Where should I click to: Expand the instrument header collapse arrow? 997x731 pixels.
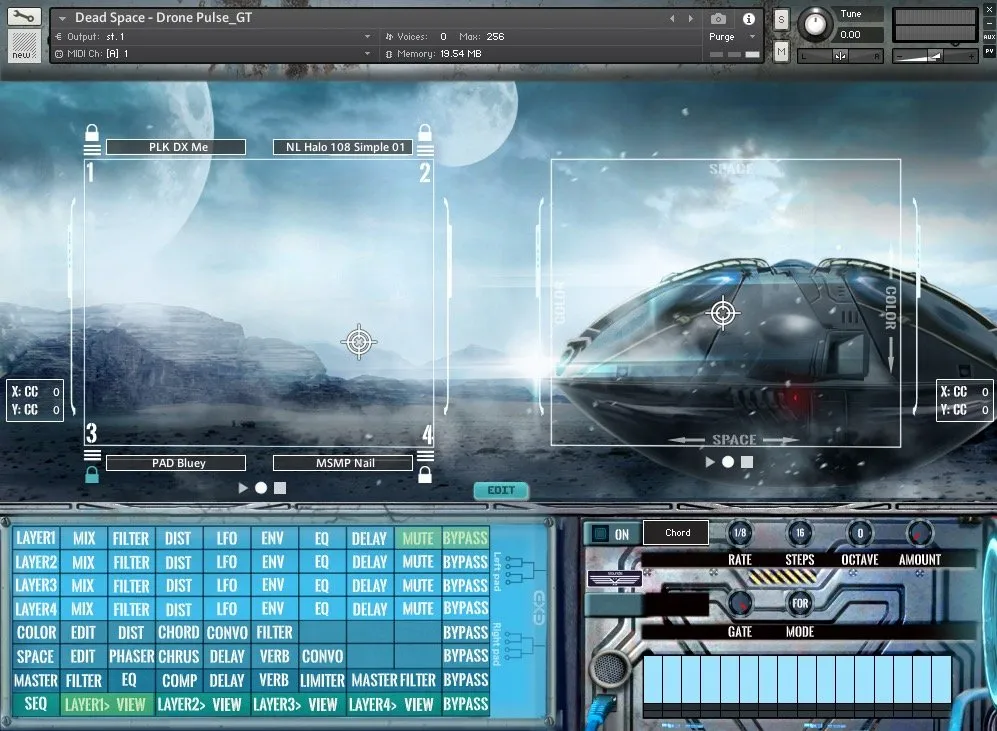pyautogui.click(x=62, y=18)
